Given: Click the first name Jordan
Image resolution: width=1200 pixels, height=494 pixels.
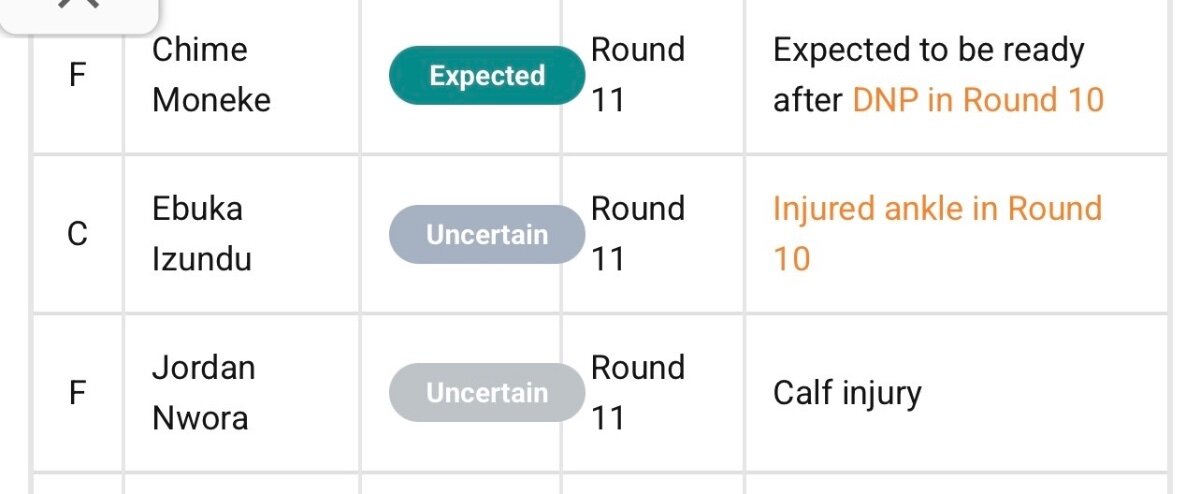Looking at the screenshot, I should pyautogui.click(x=203, y=367).
